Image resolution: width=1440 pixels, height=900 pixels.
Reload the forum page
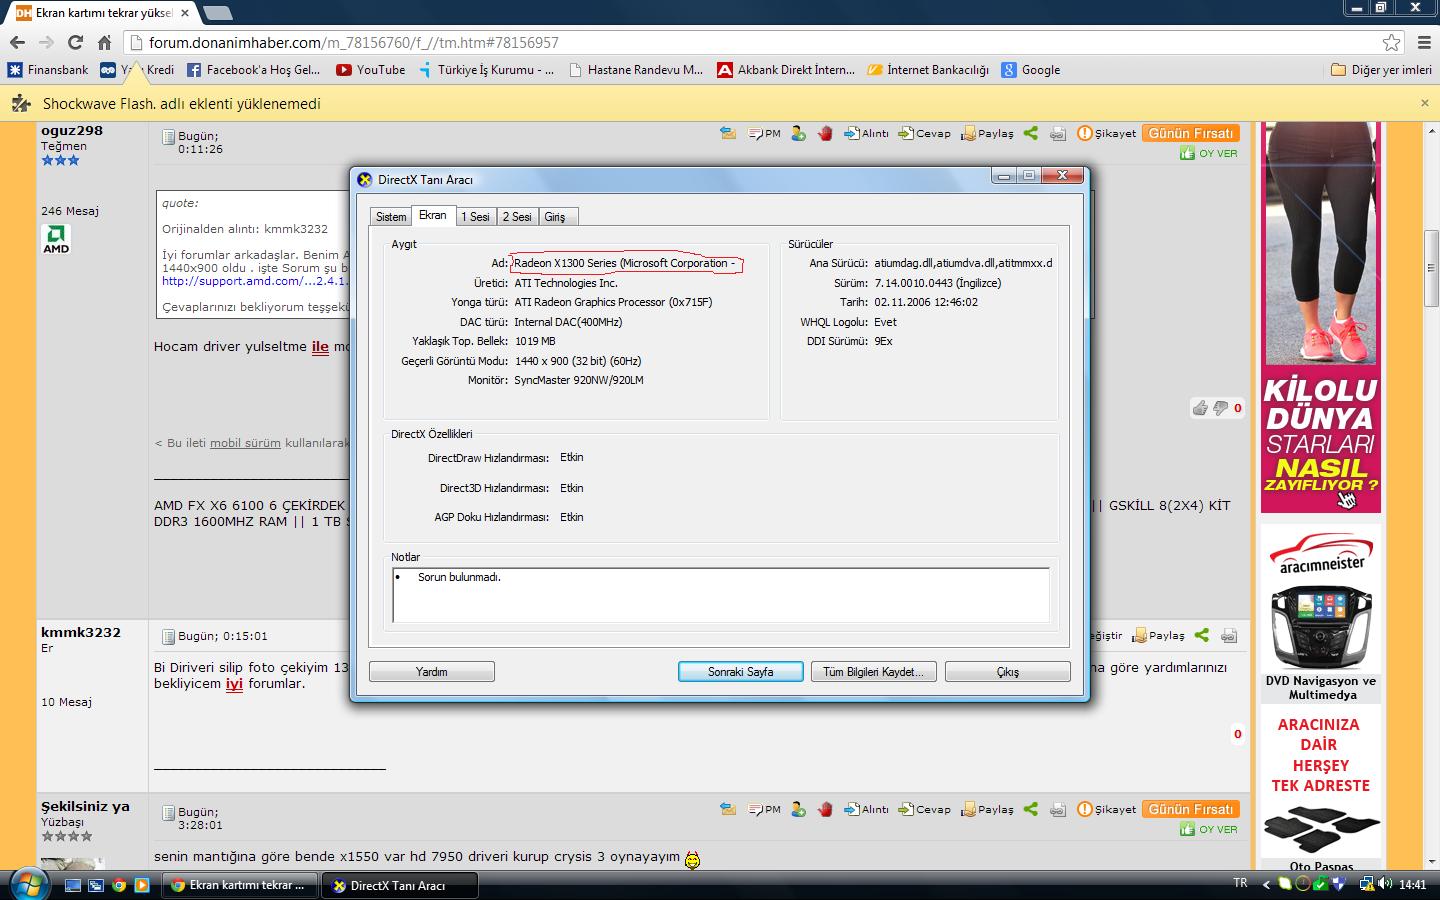tap(75, 42)
